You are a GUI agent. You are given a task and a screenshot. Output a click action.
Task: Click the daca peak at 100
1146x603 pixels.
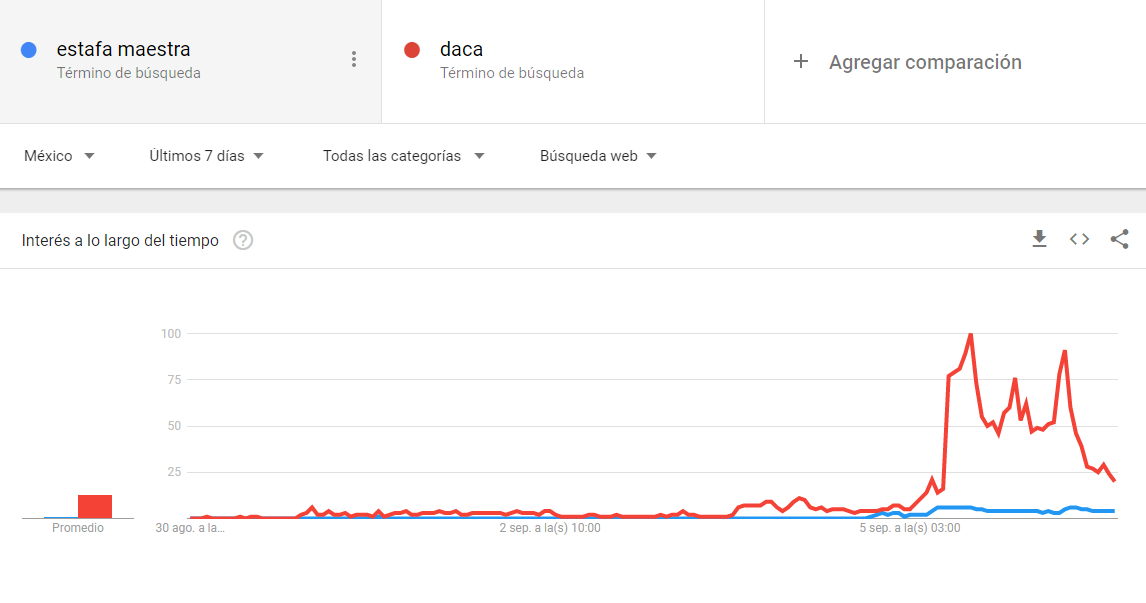(971, 335)
